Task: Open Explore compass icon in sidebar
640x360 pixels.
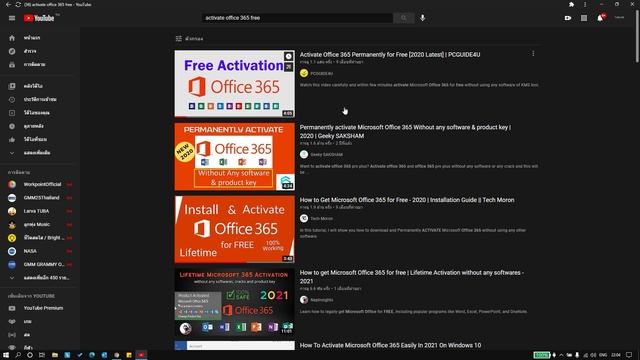Action: click(12, 51)
